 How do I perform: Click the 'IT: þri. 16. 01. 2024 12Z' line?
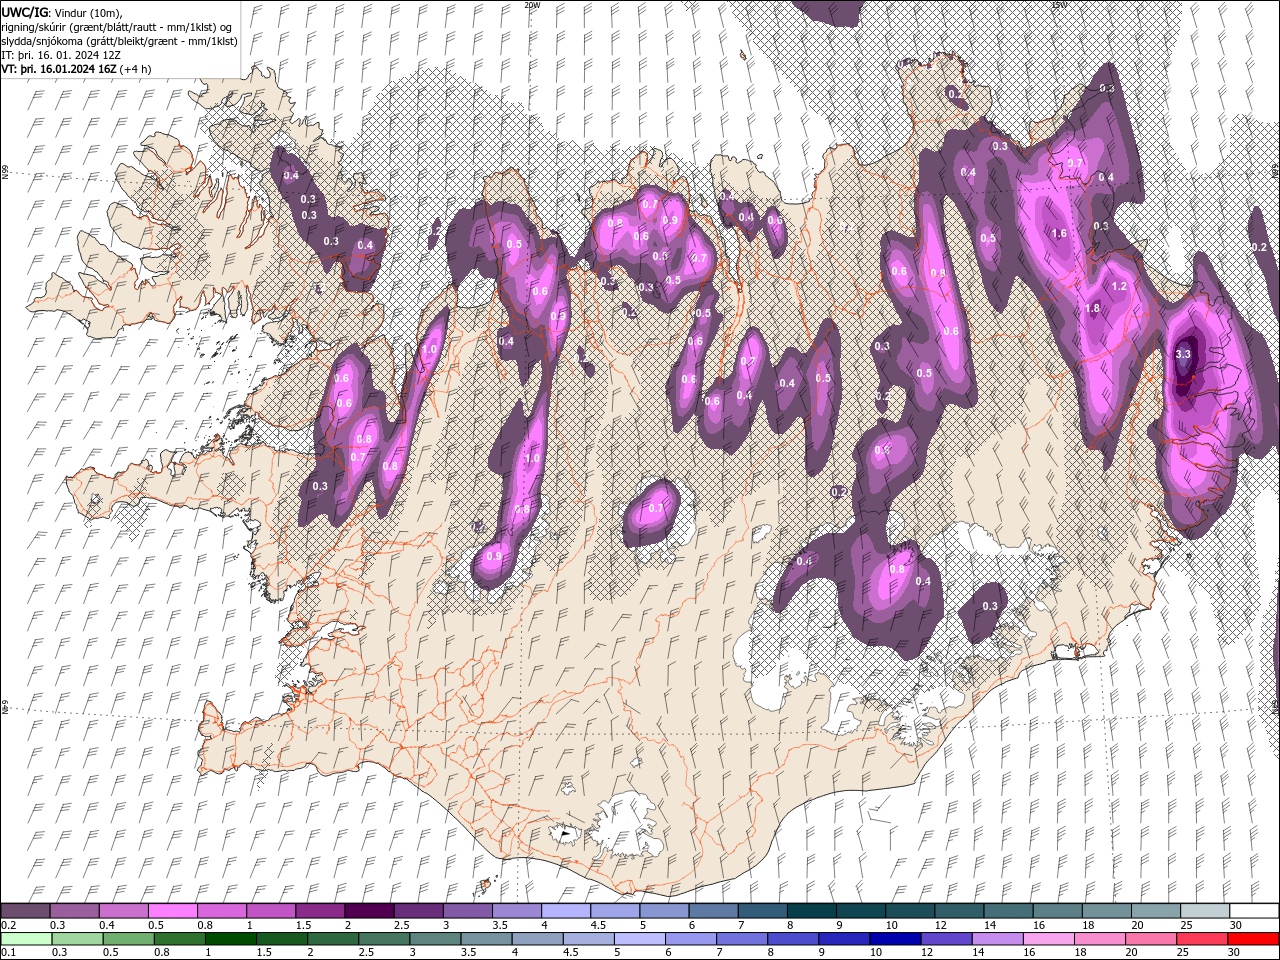pos(59,55)
